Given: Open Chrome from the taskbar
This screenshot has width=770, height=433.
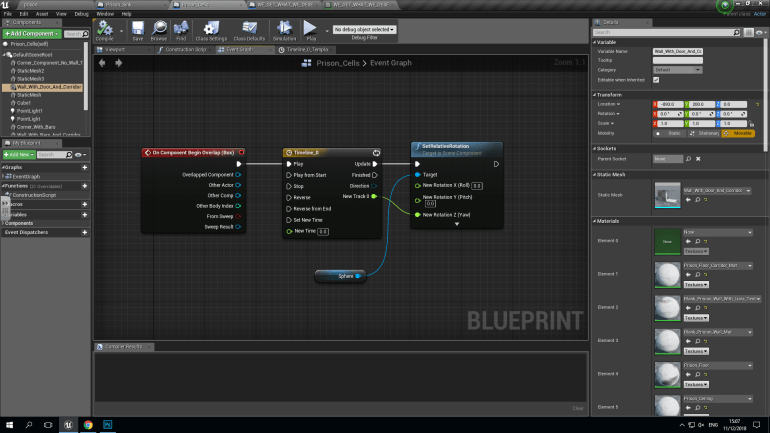Looking at the screenshot, I should tap(88, 425).
